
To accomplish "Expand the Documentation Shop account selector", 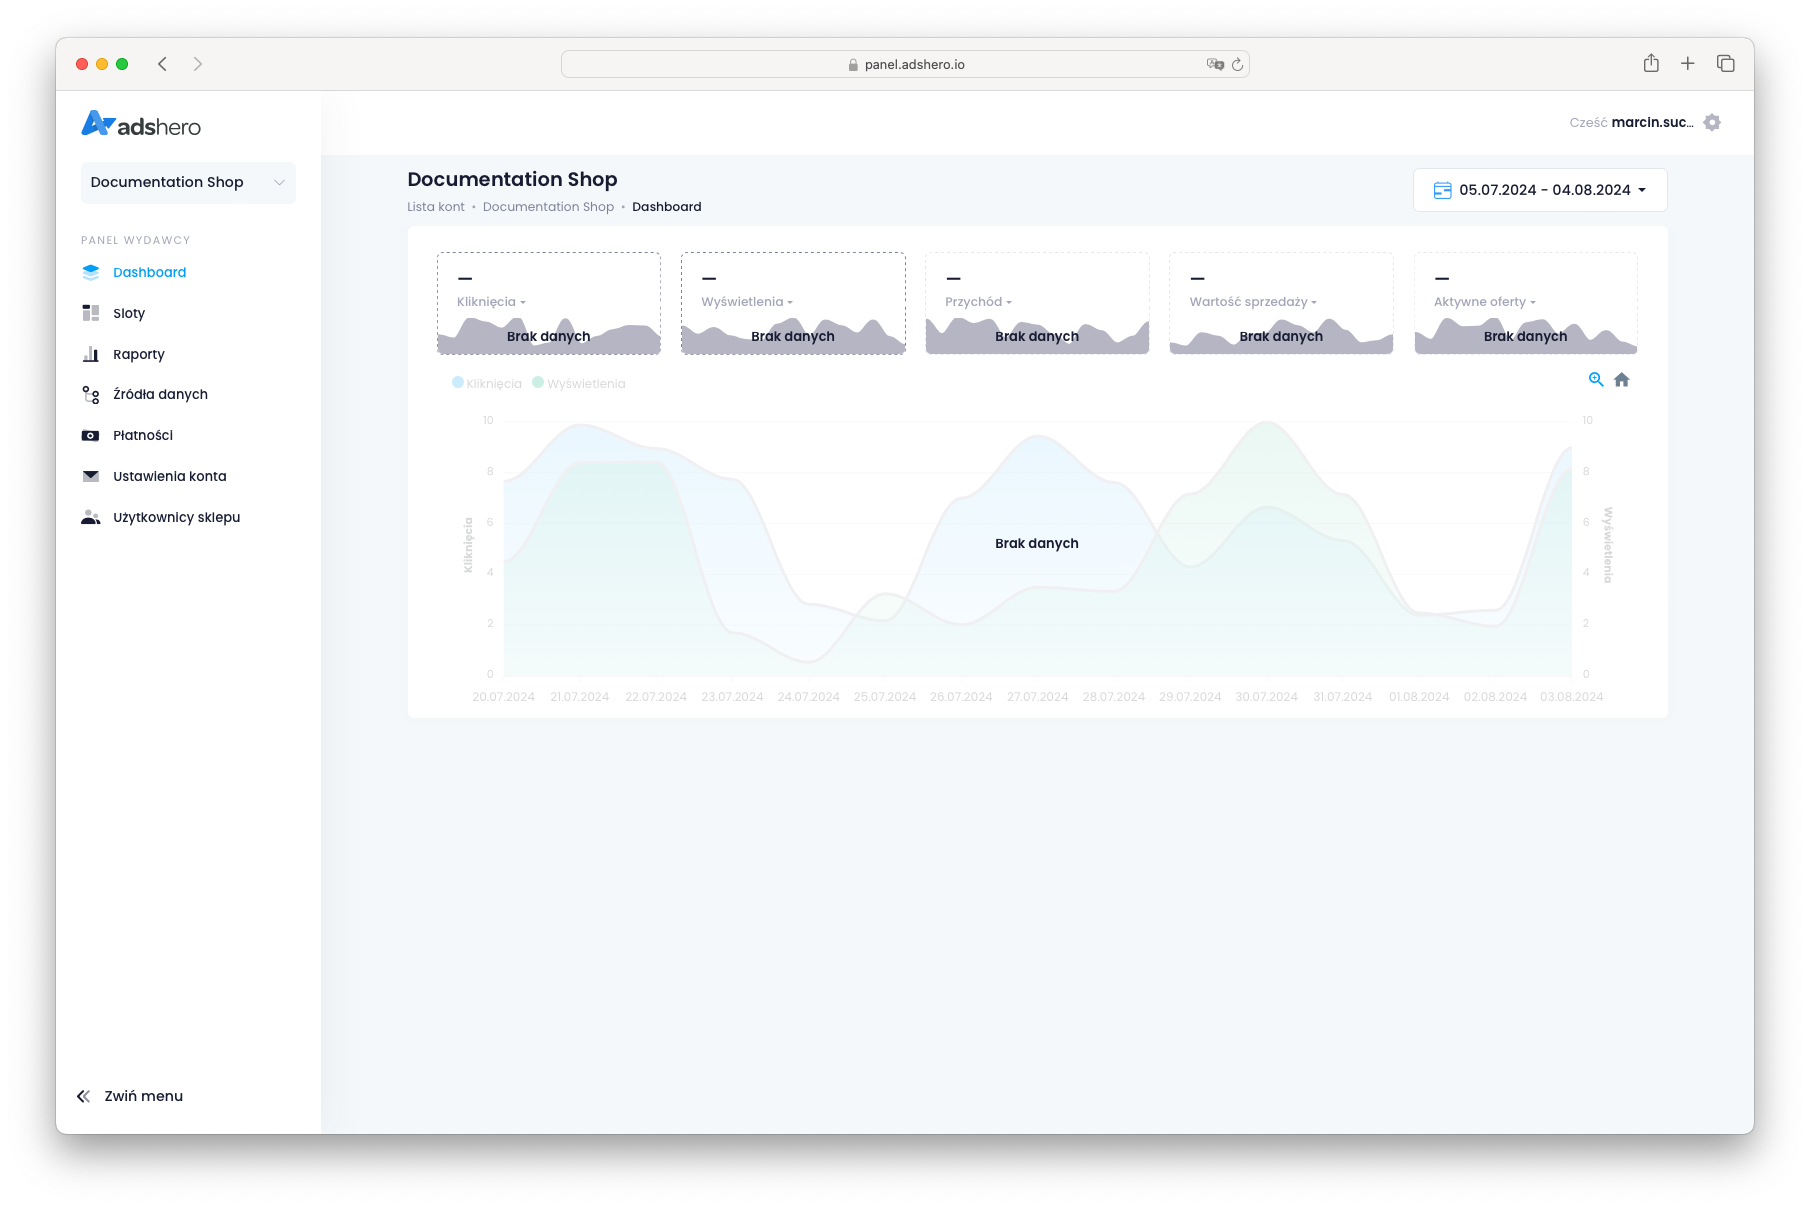I will (188, 182).
